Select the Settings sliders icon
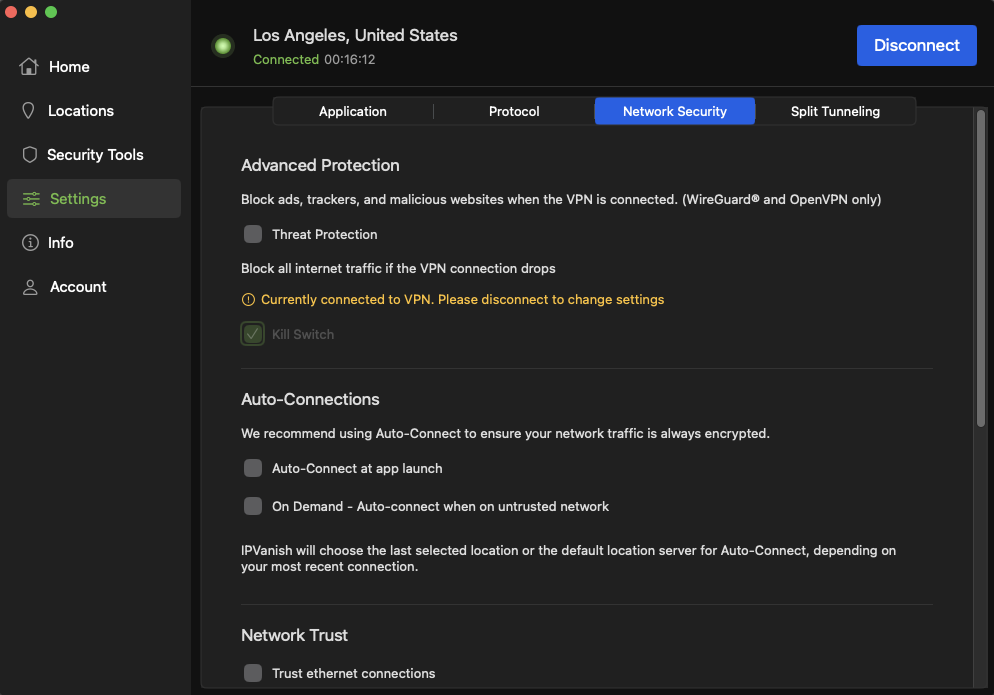The width and height of the screenshot is (994, 695). (29, 198)
